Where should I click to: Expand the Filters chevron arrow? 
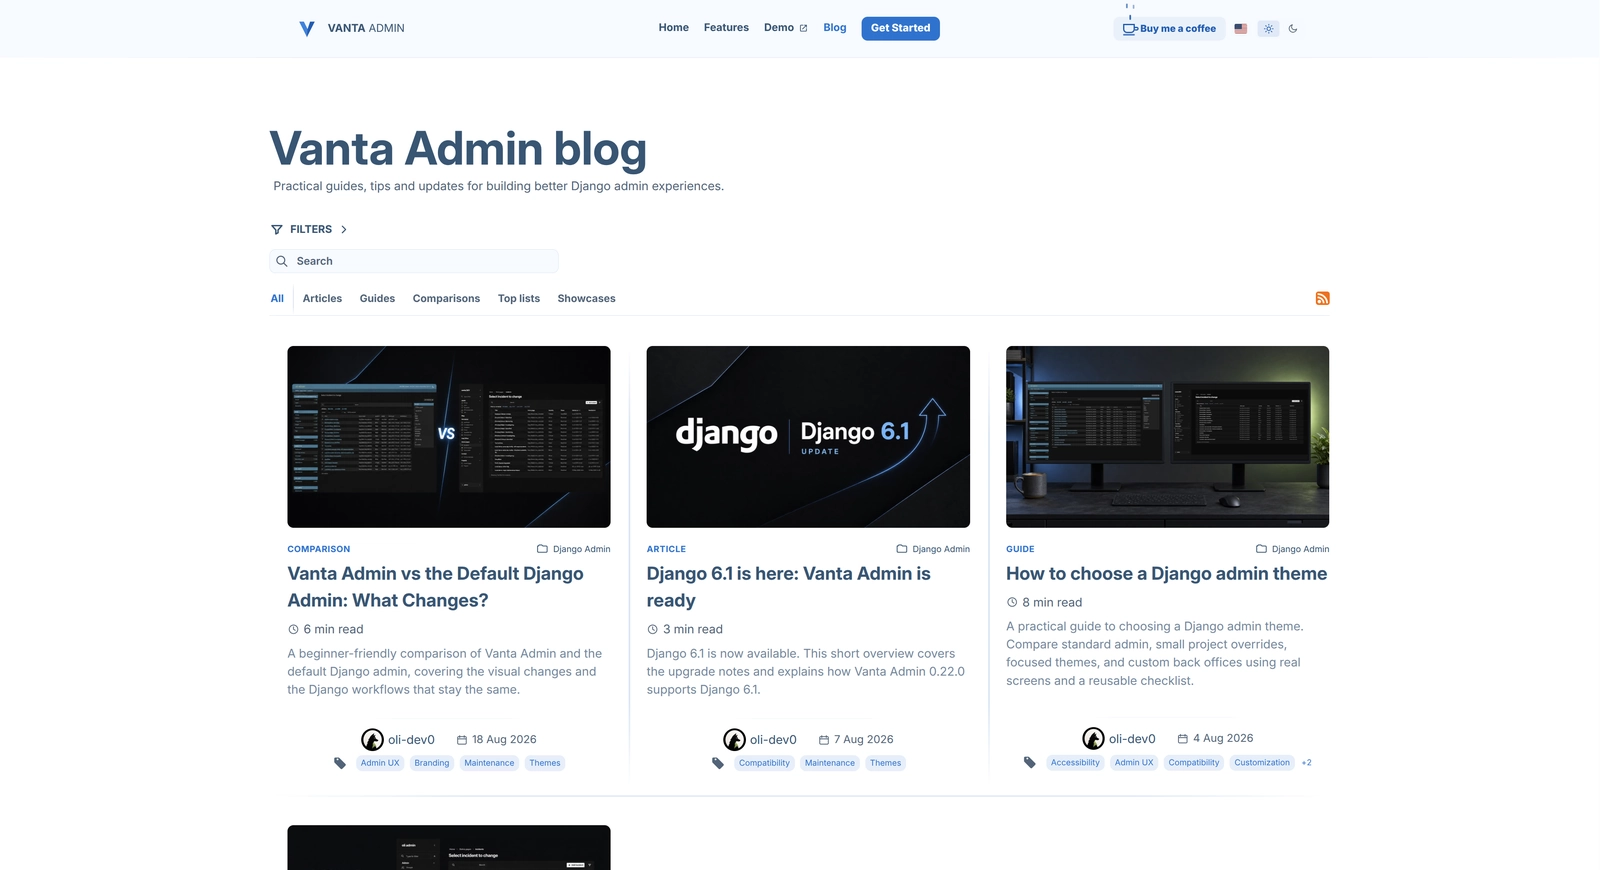click(x=344, y=229)
